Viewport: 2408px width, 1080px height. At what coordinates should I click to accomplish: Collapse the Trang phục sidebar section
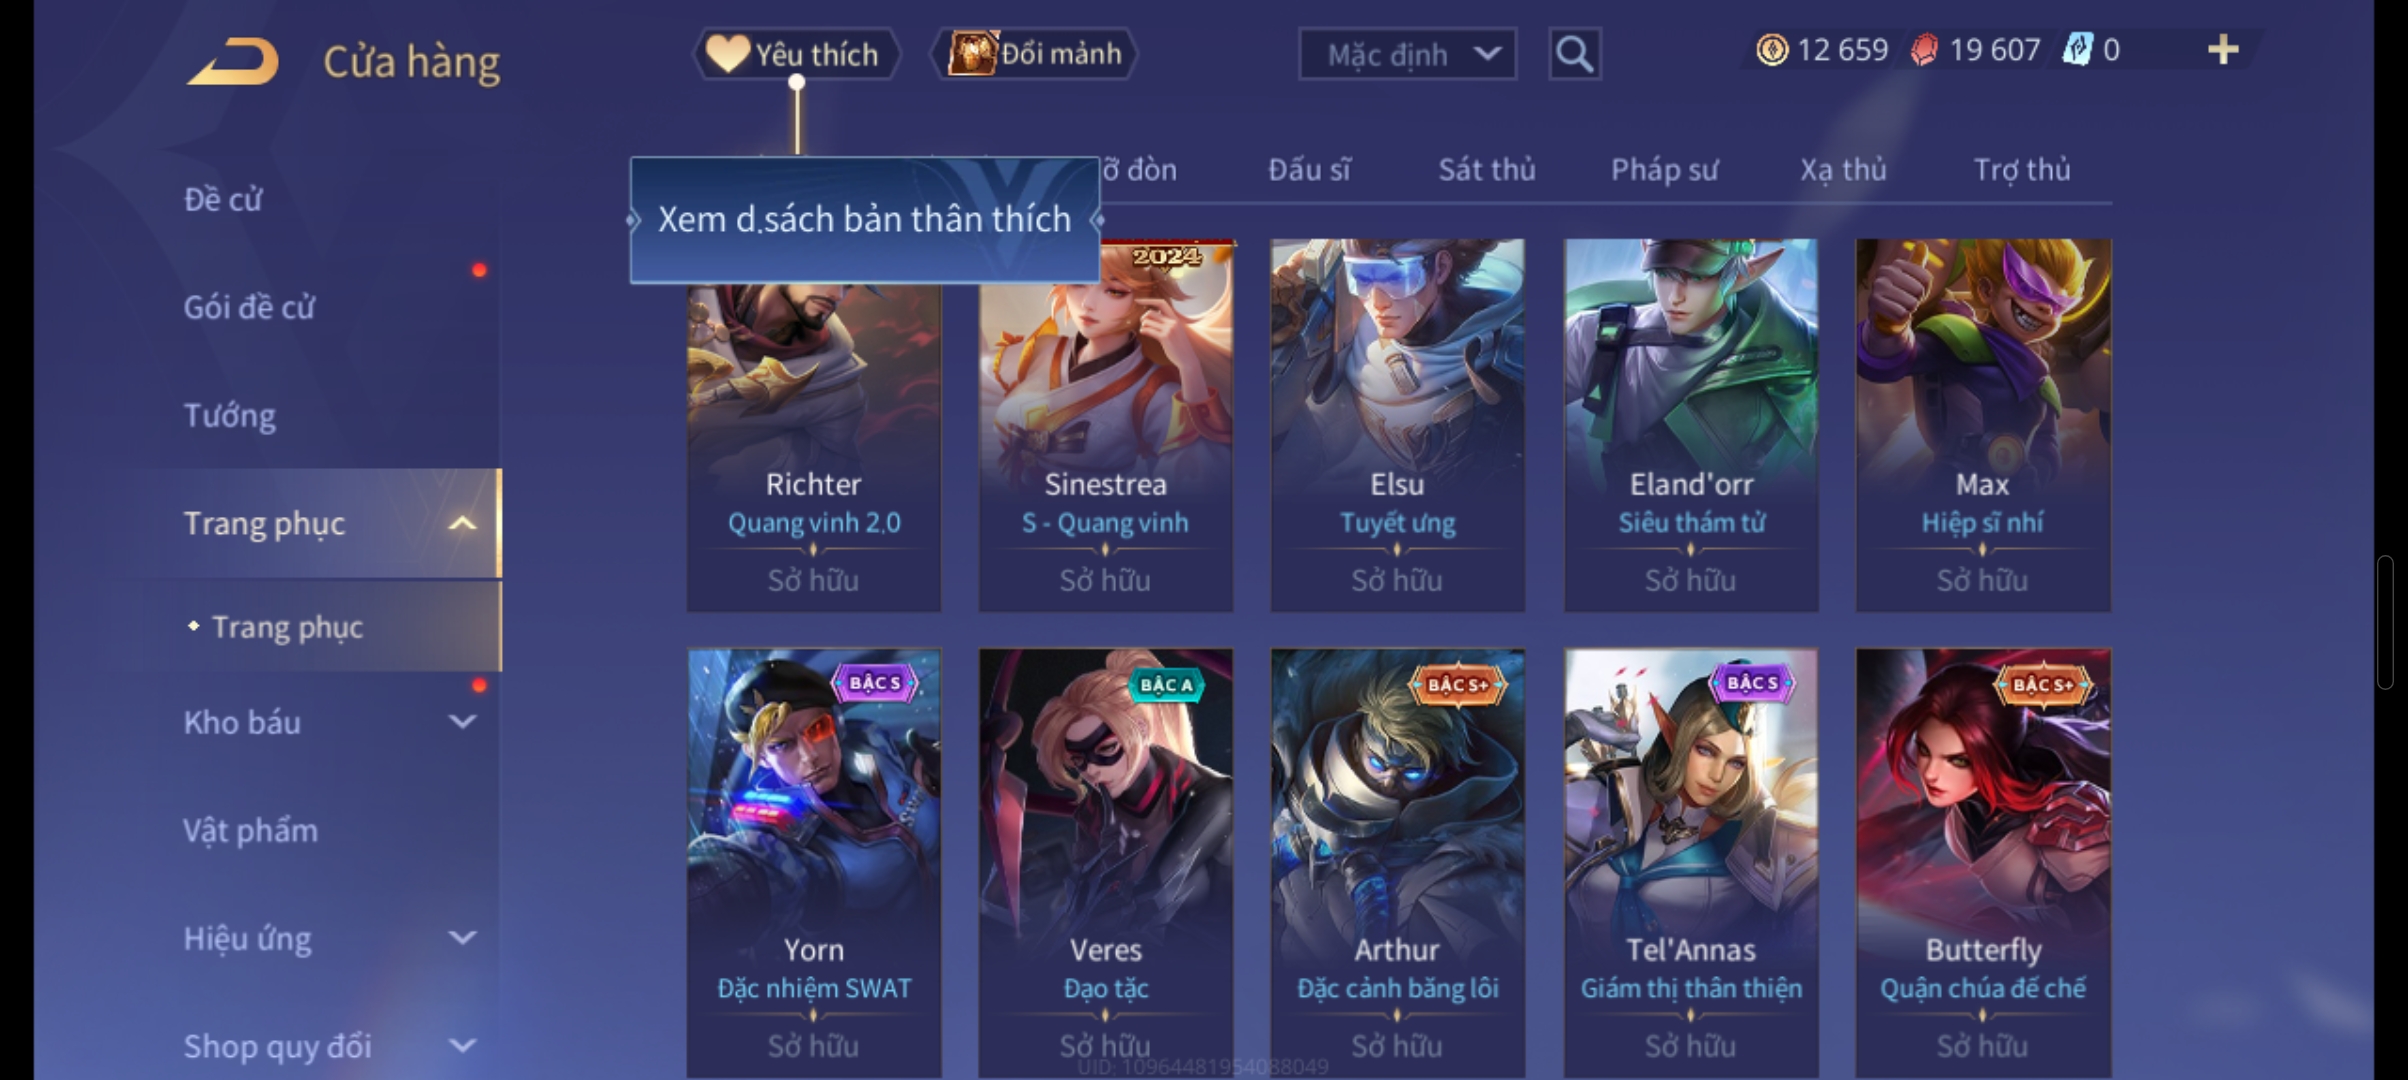[x=462, y=523]
